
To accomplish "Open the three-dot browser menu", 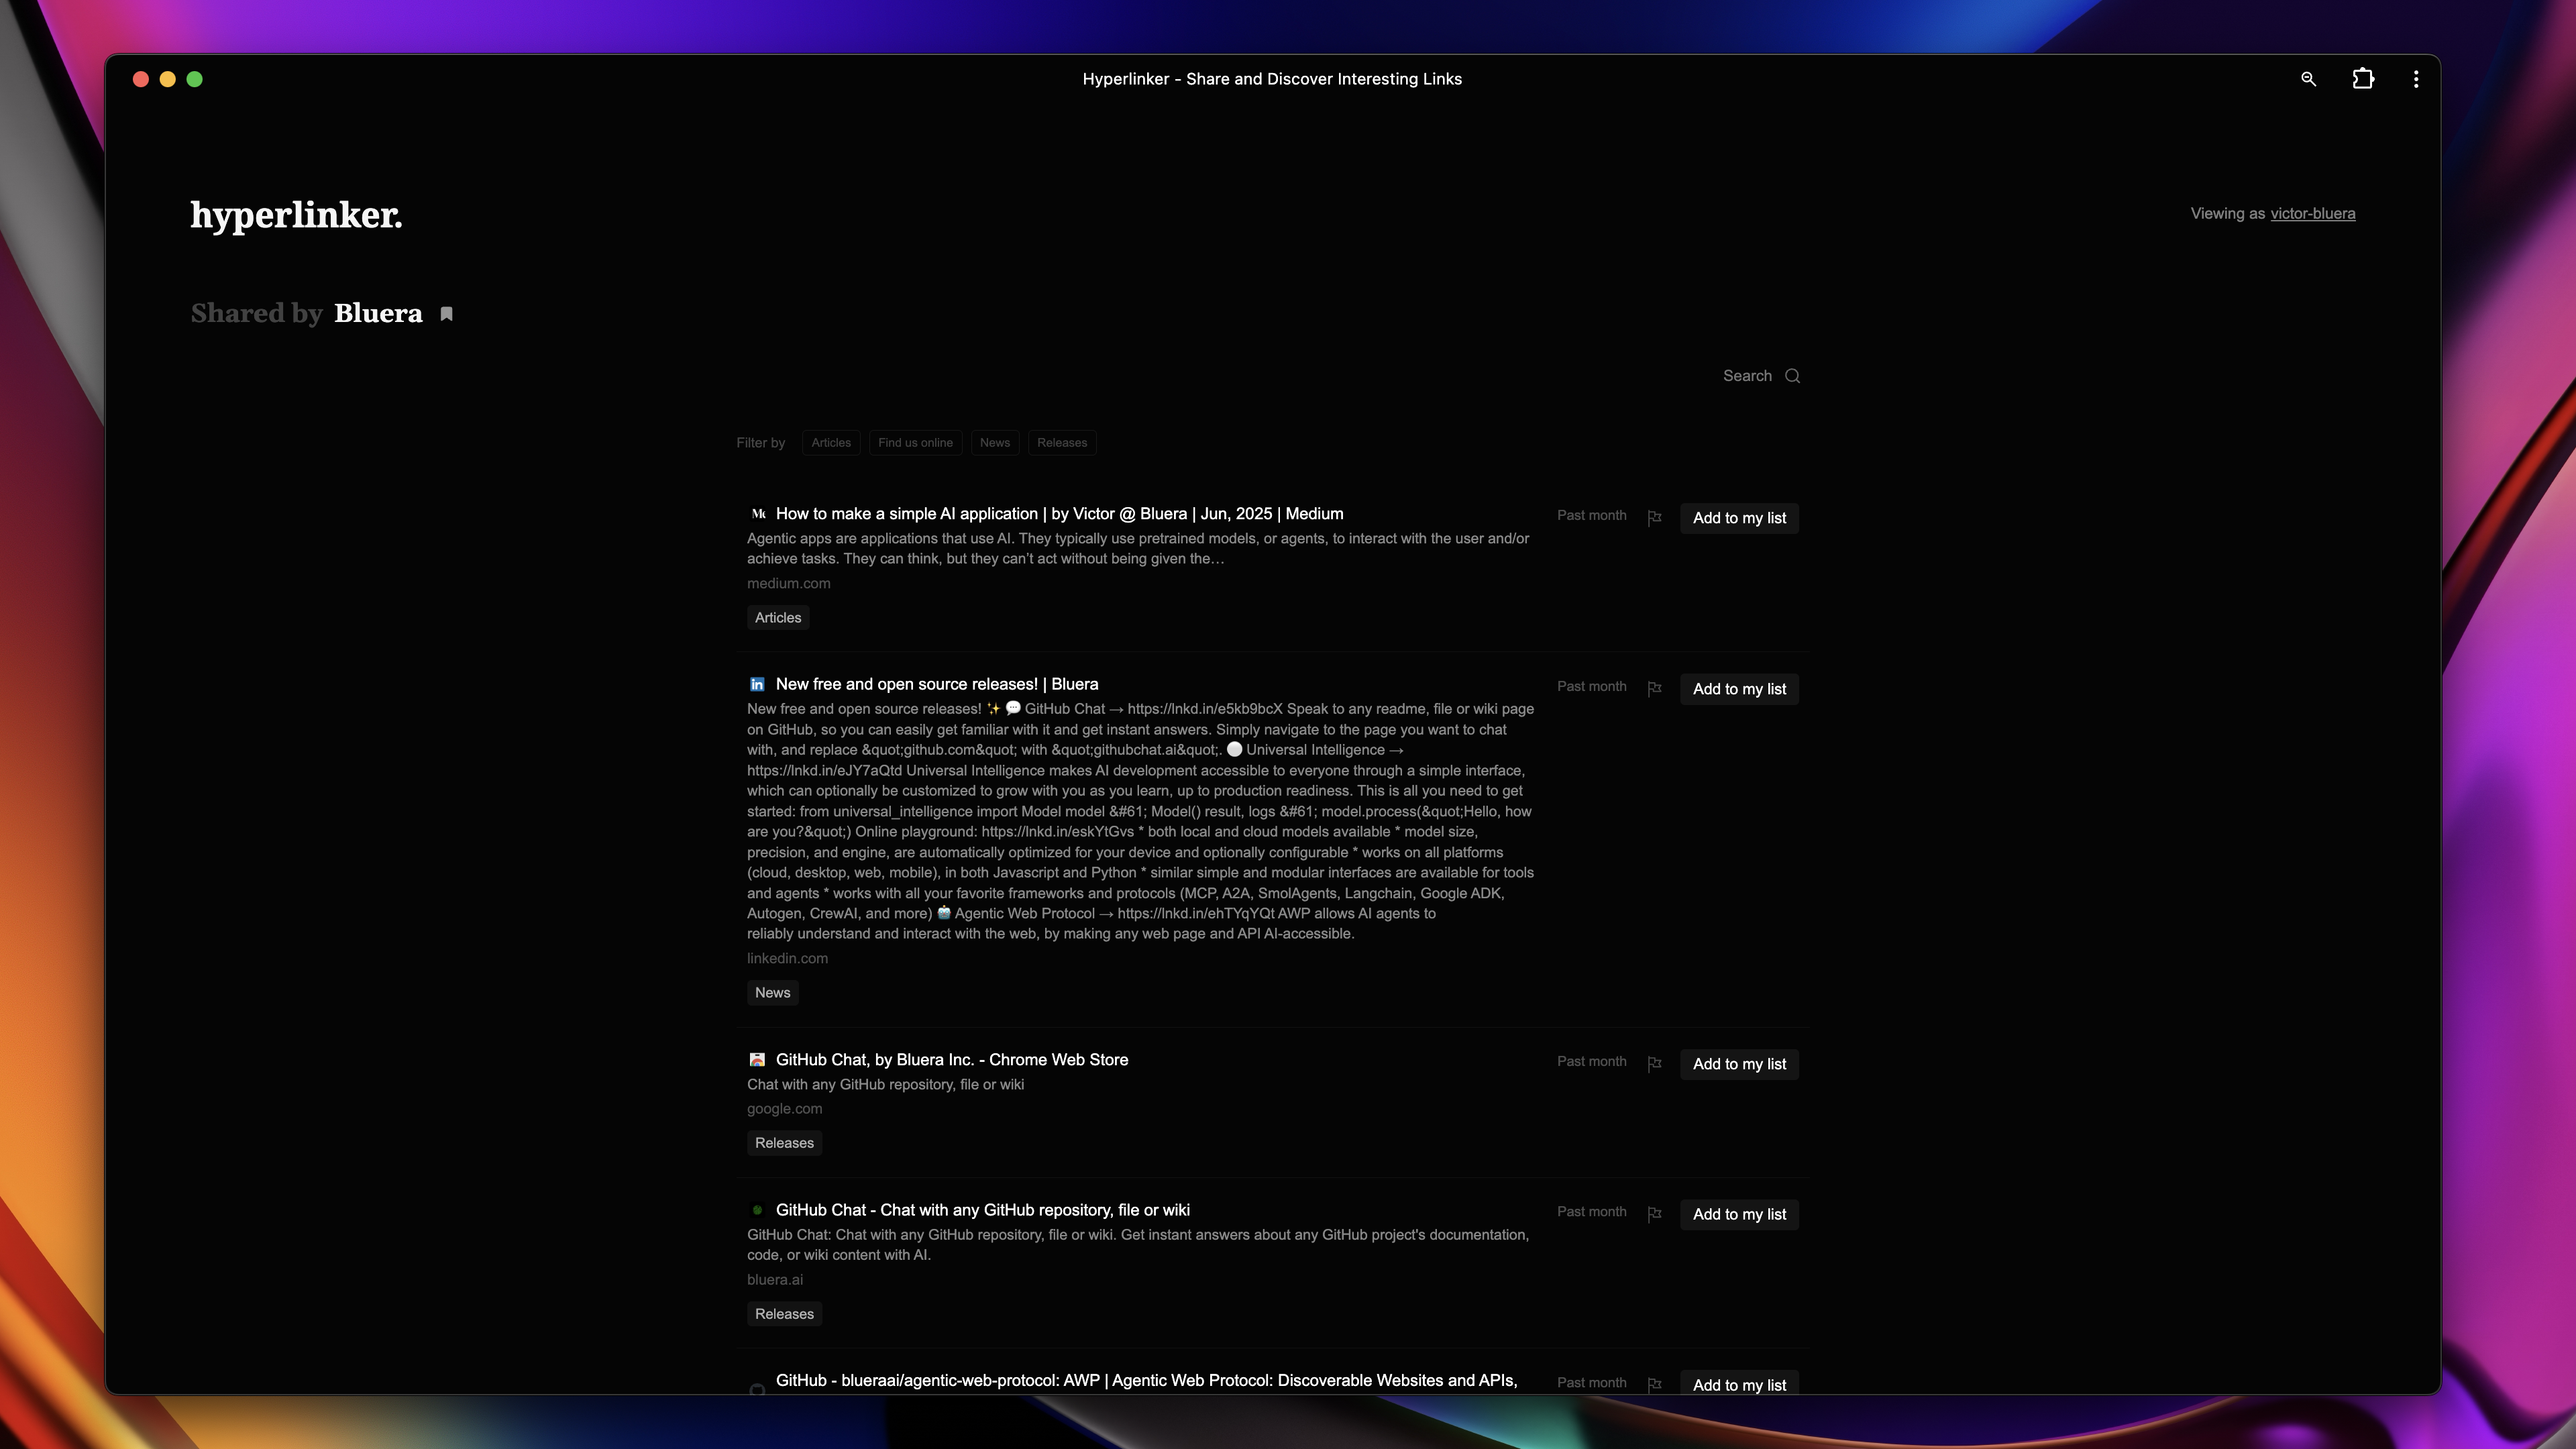I will [2416, 79].
